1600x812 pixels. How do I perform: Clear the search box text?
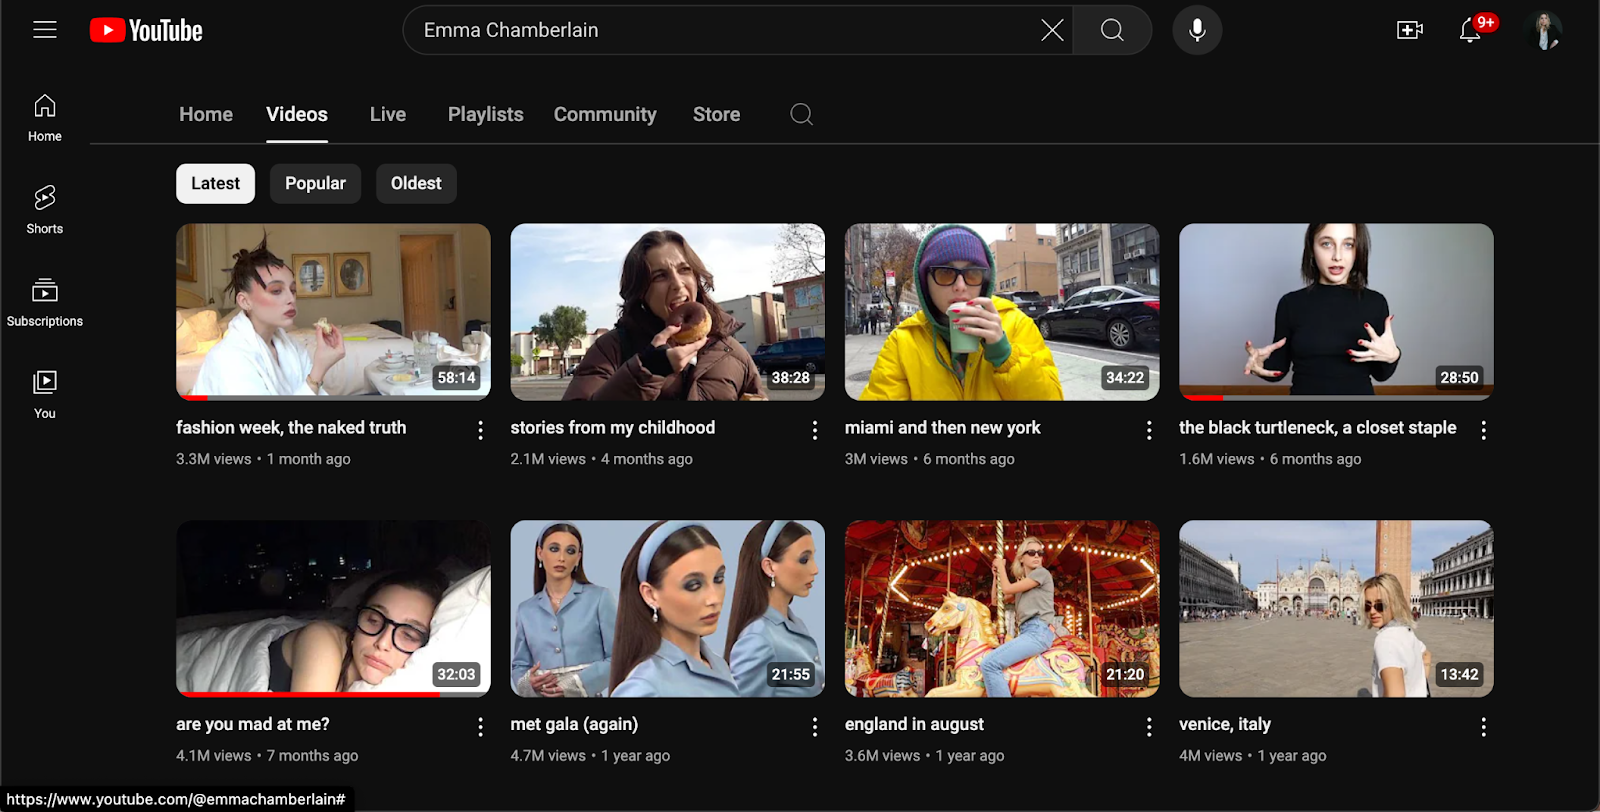(1052, 30)
